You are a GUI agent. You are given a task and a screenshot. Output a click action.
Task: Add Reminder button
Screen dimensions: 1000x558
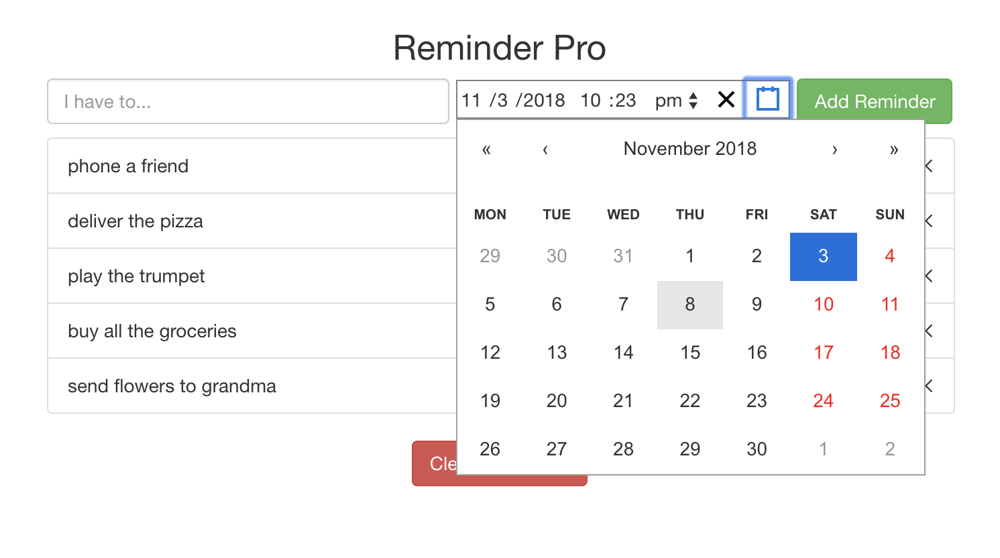[874, 101]
